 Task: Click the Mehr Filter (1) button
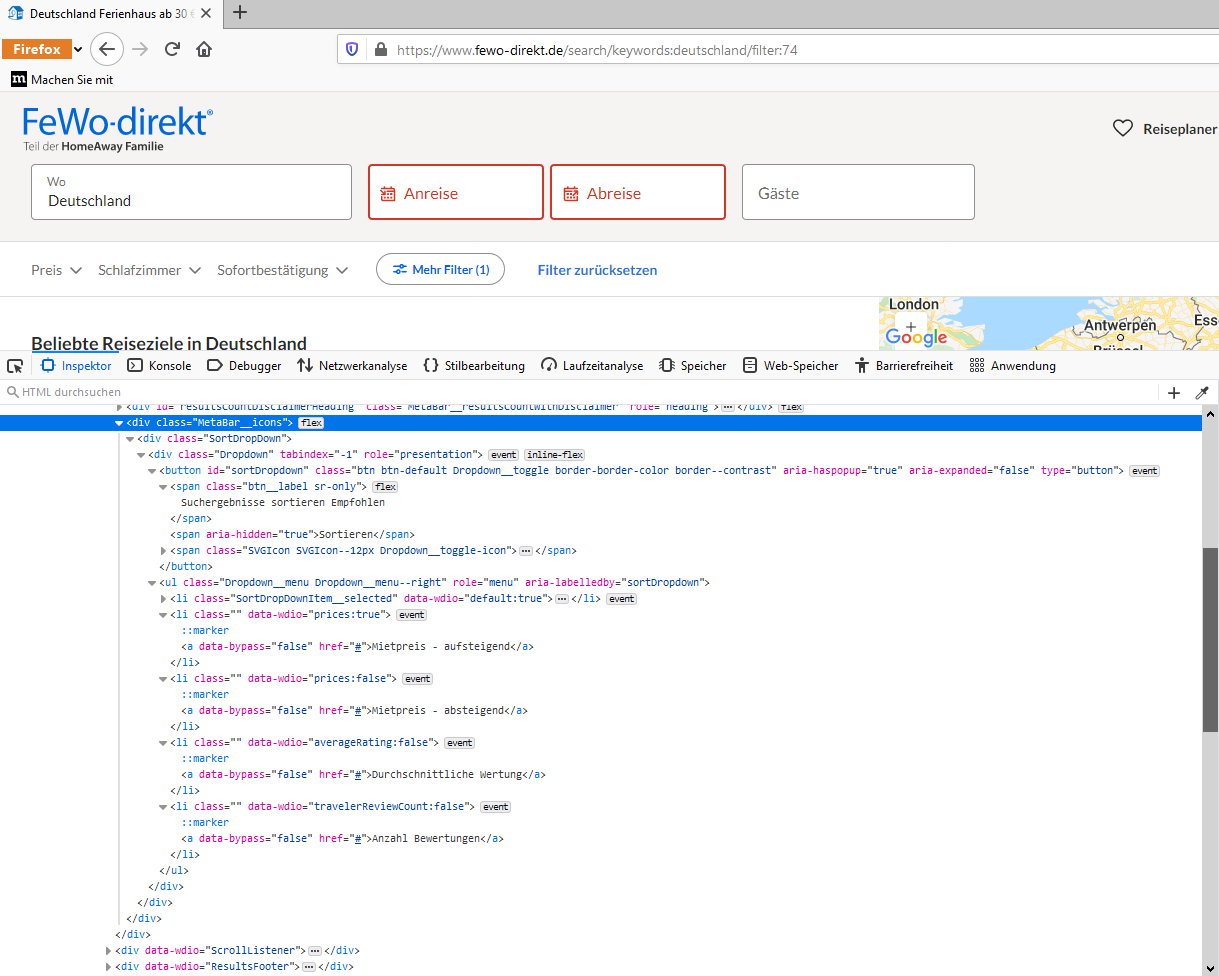point(440,270)
